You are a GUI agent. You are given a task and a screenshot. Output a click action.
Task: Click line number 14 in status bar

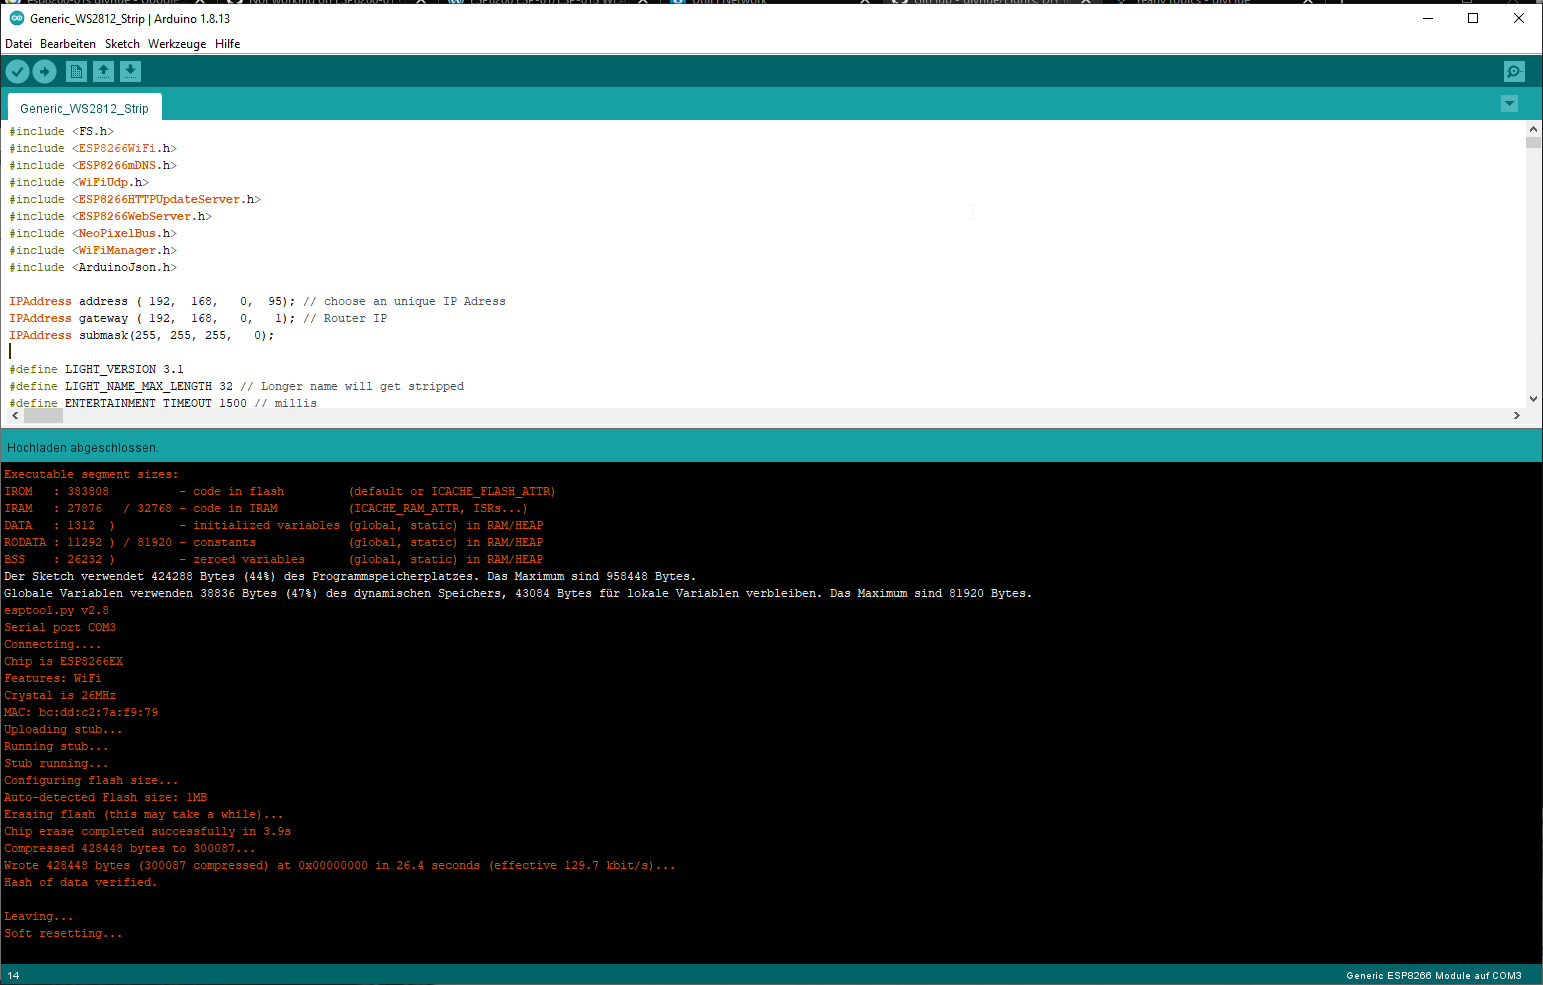coord(14,975)
